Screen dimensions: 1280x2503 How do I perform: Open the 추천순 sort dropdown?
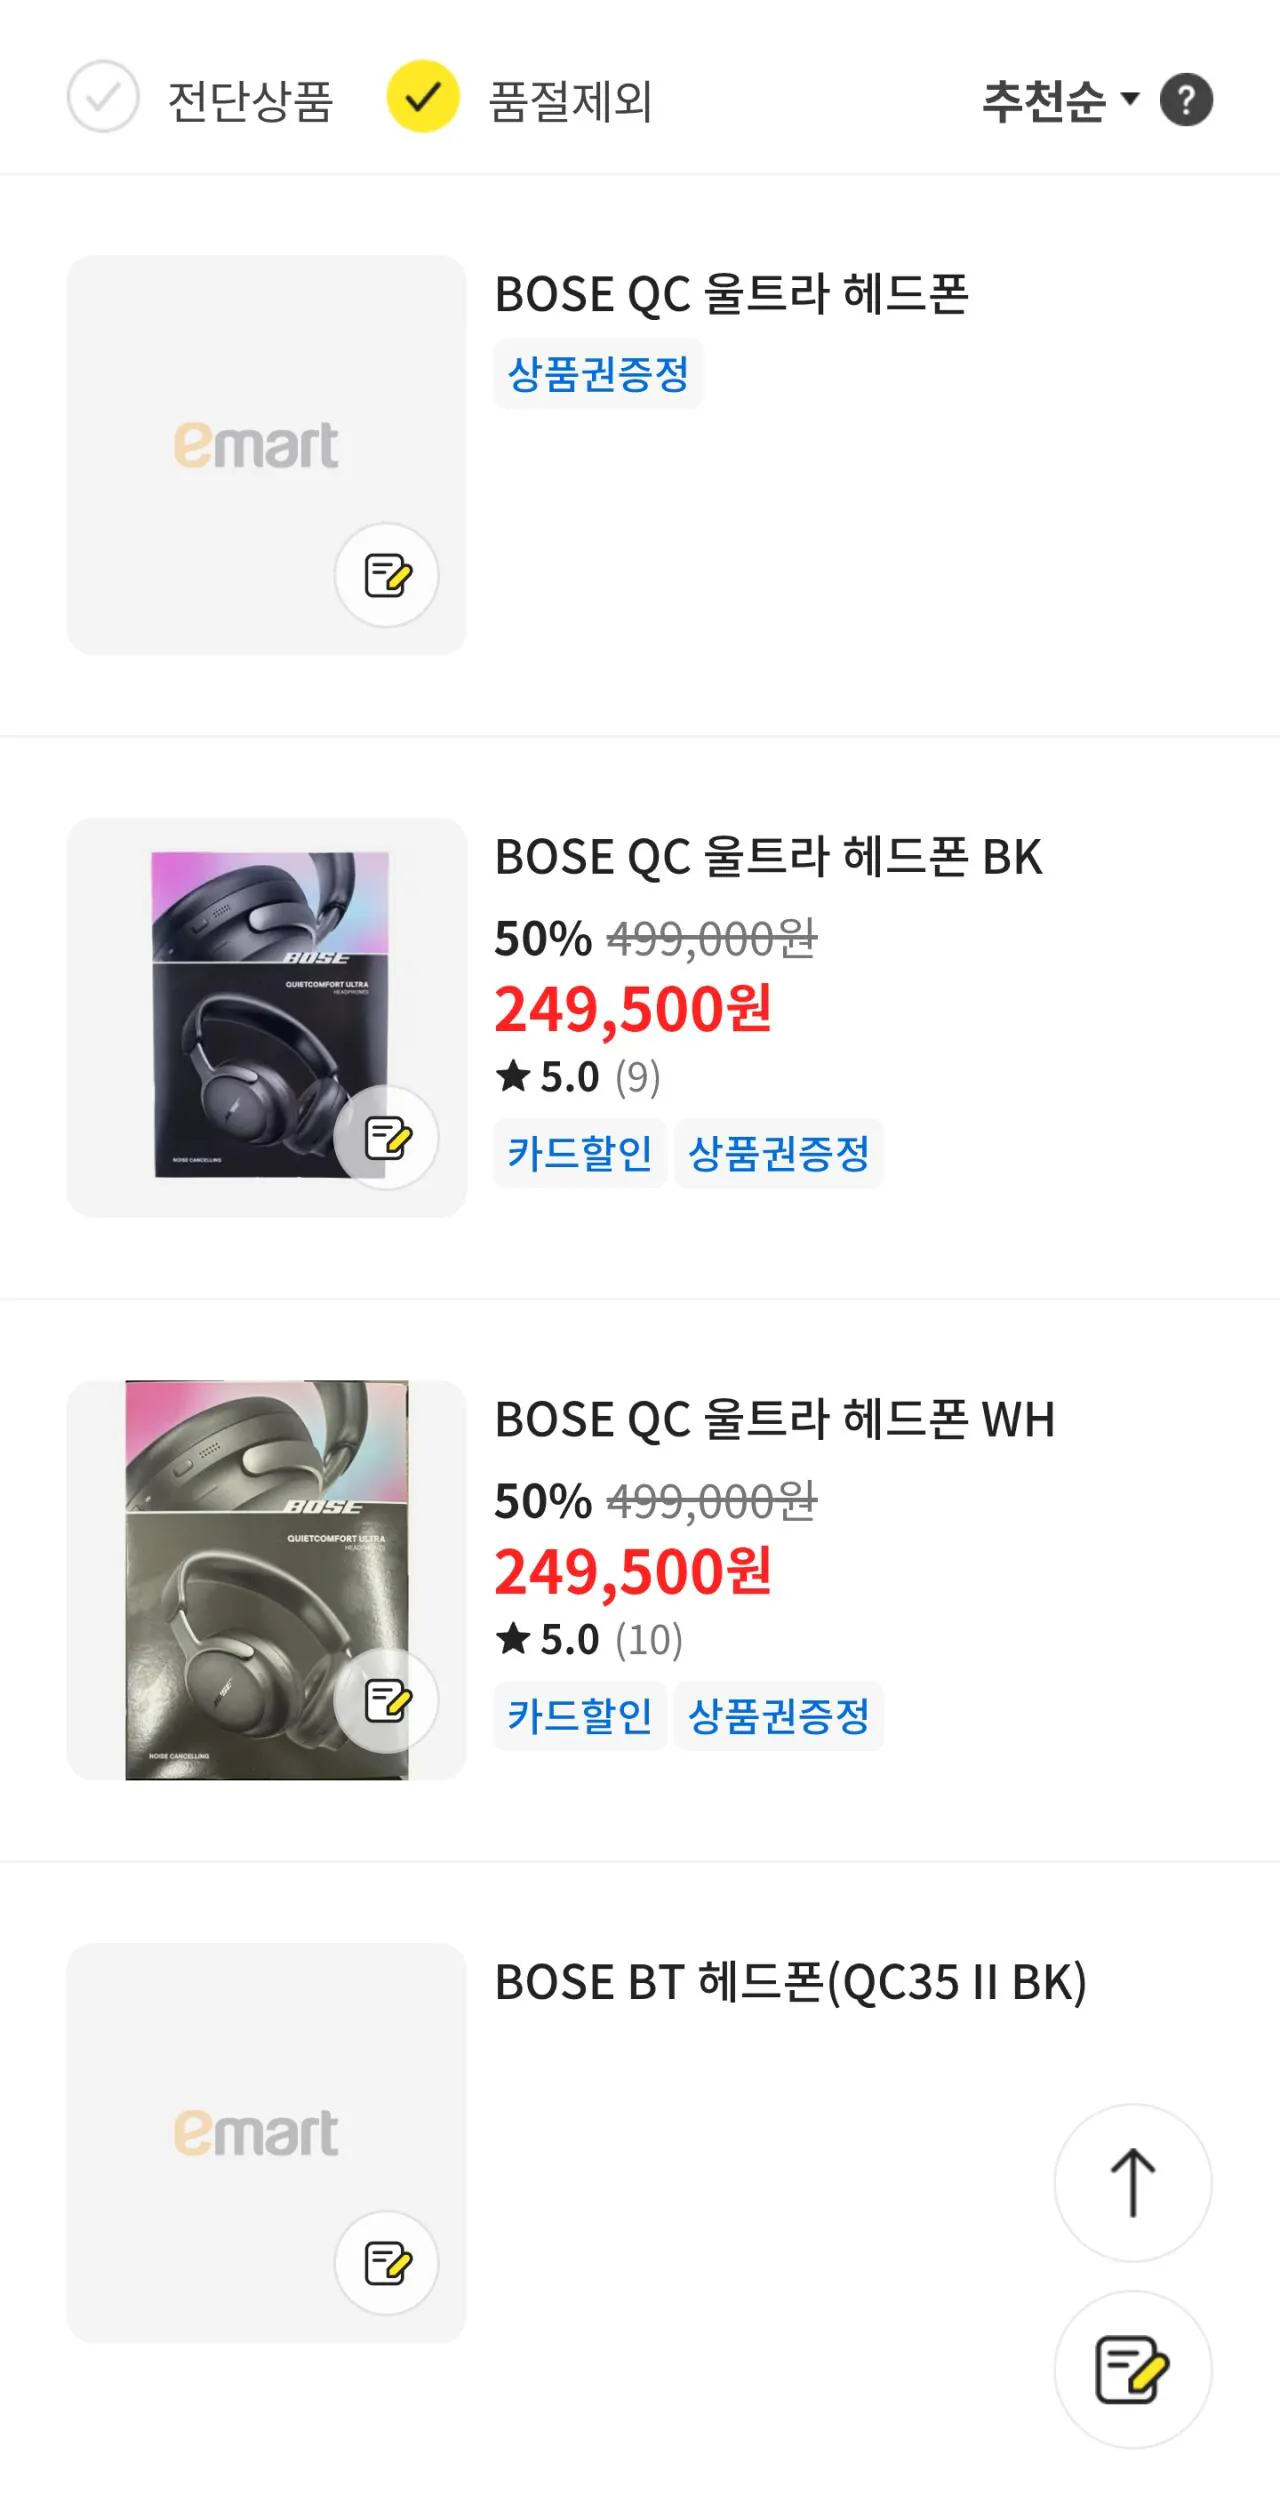click(x=1044, y=101)
